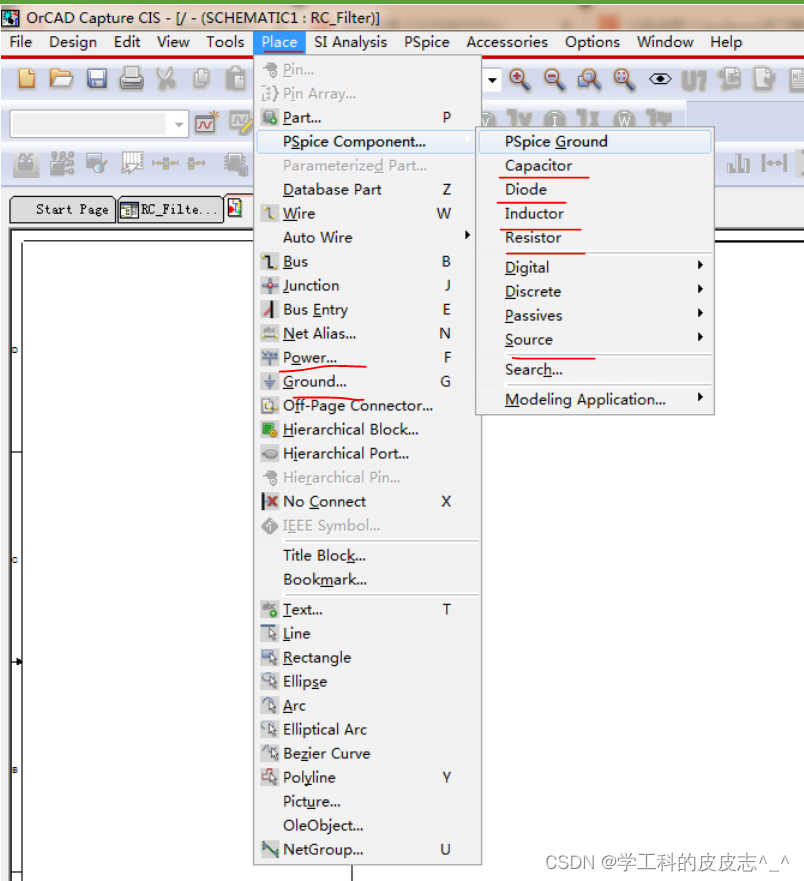
Task: Select Wire in Place menu
Action: click(x=368, y=214)
